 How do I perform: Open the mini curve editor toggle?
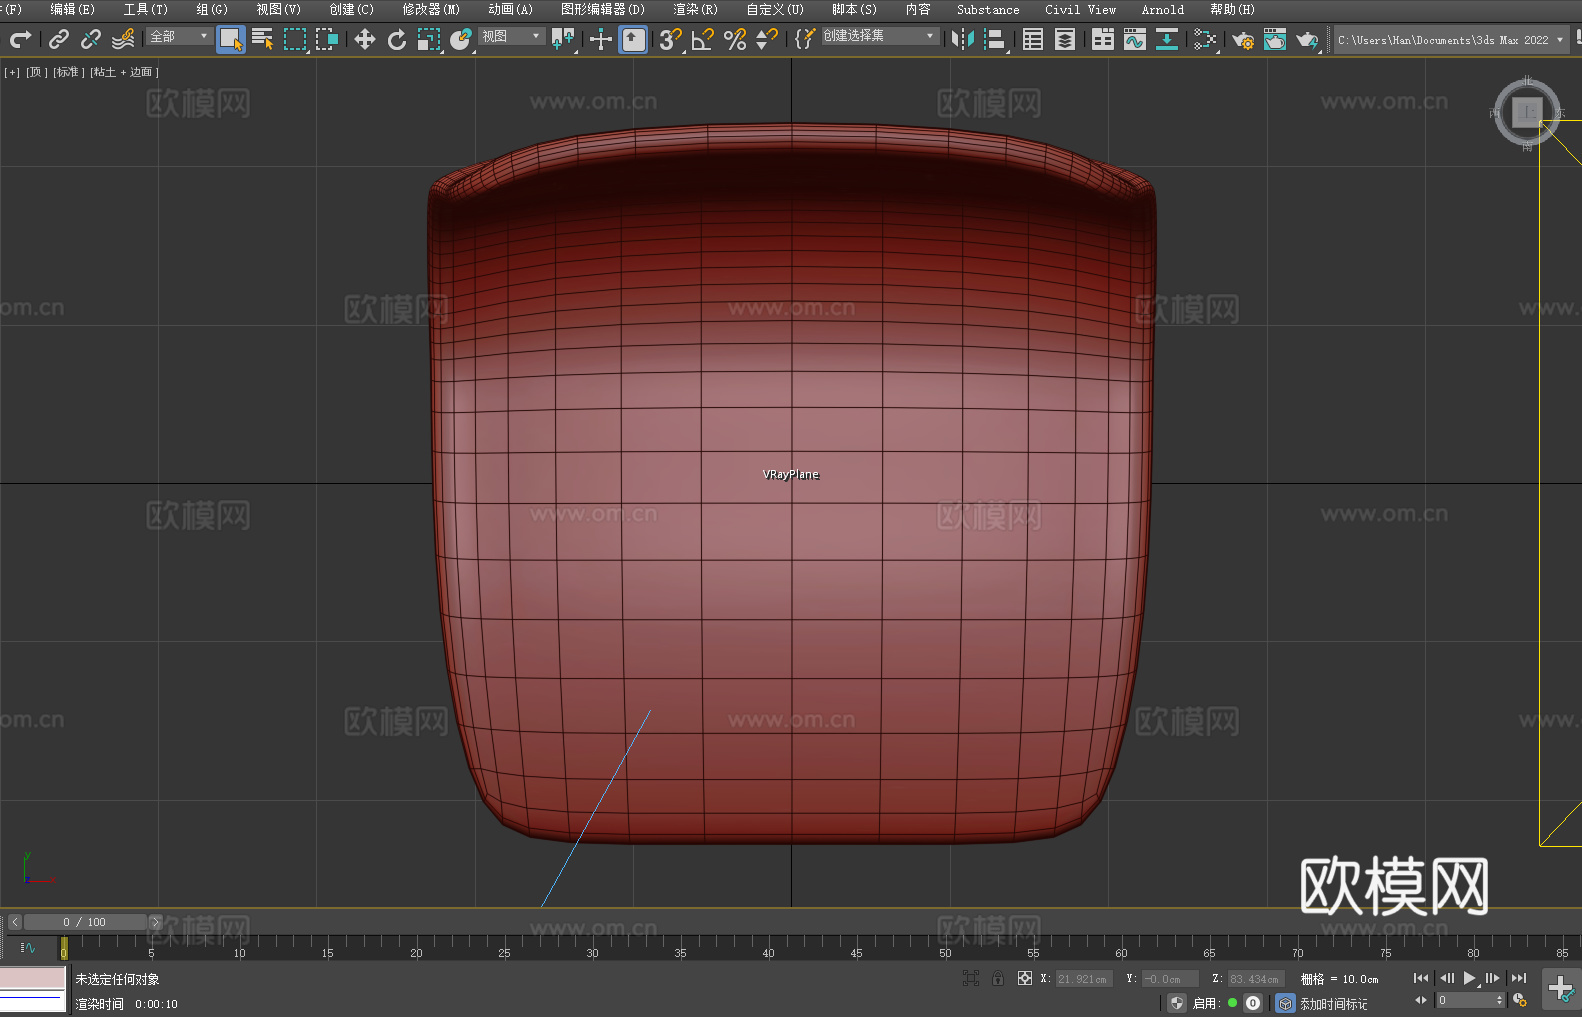pos(28,948)
